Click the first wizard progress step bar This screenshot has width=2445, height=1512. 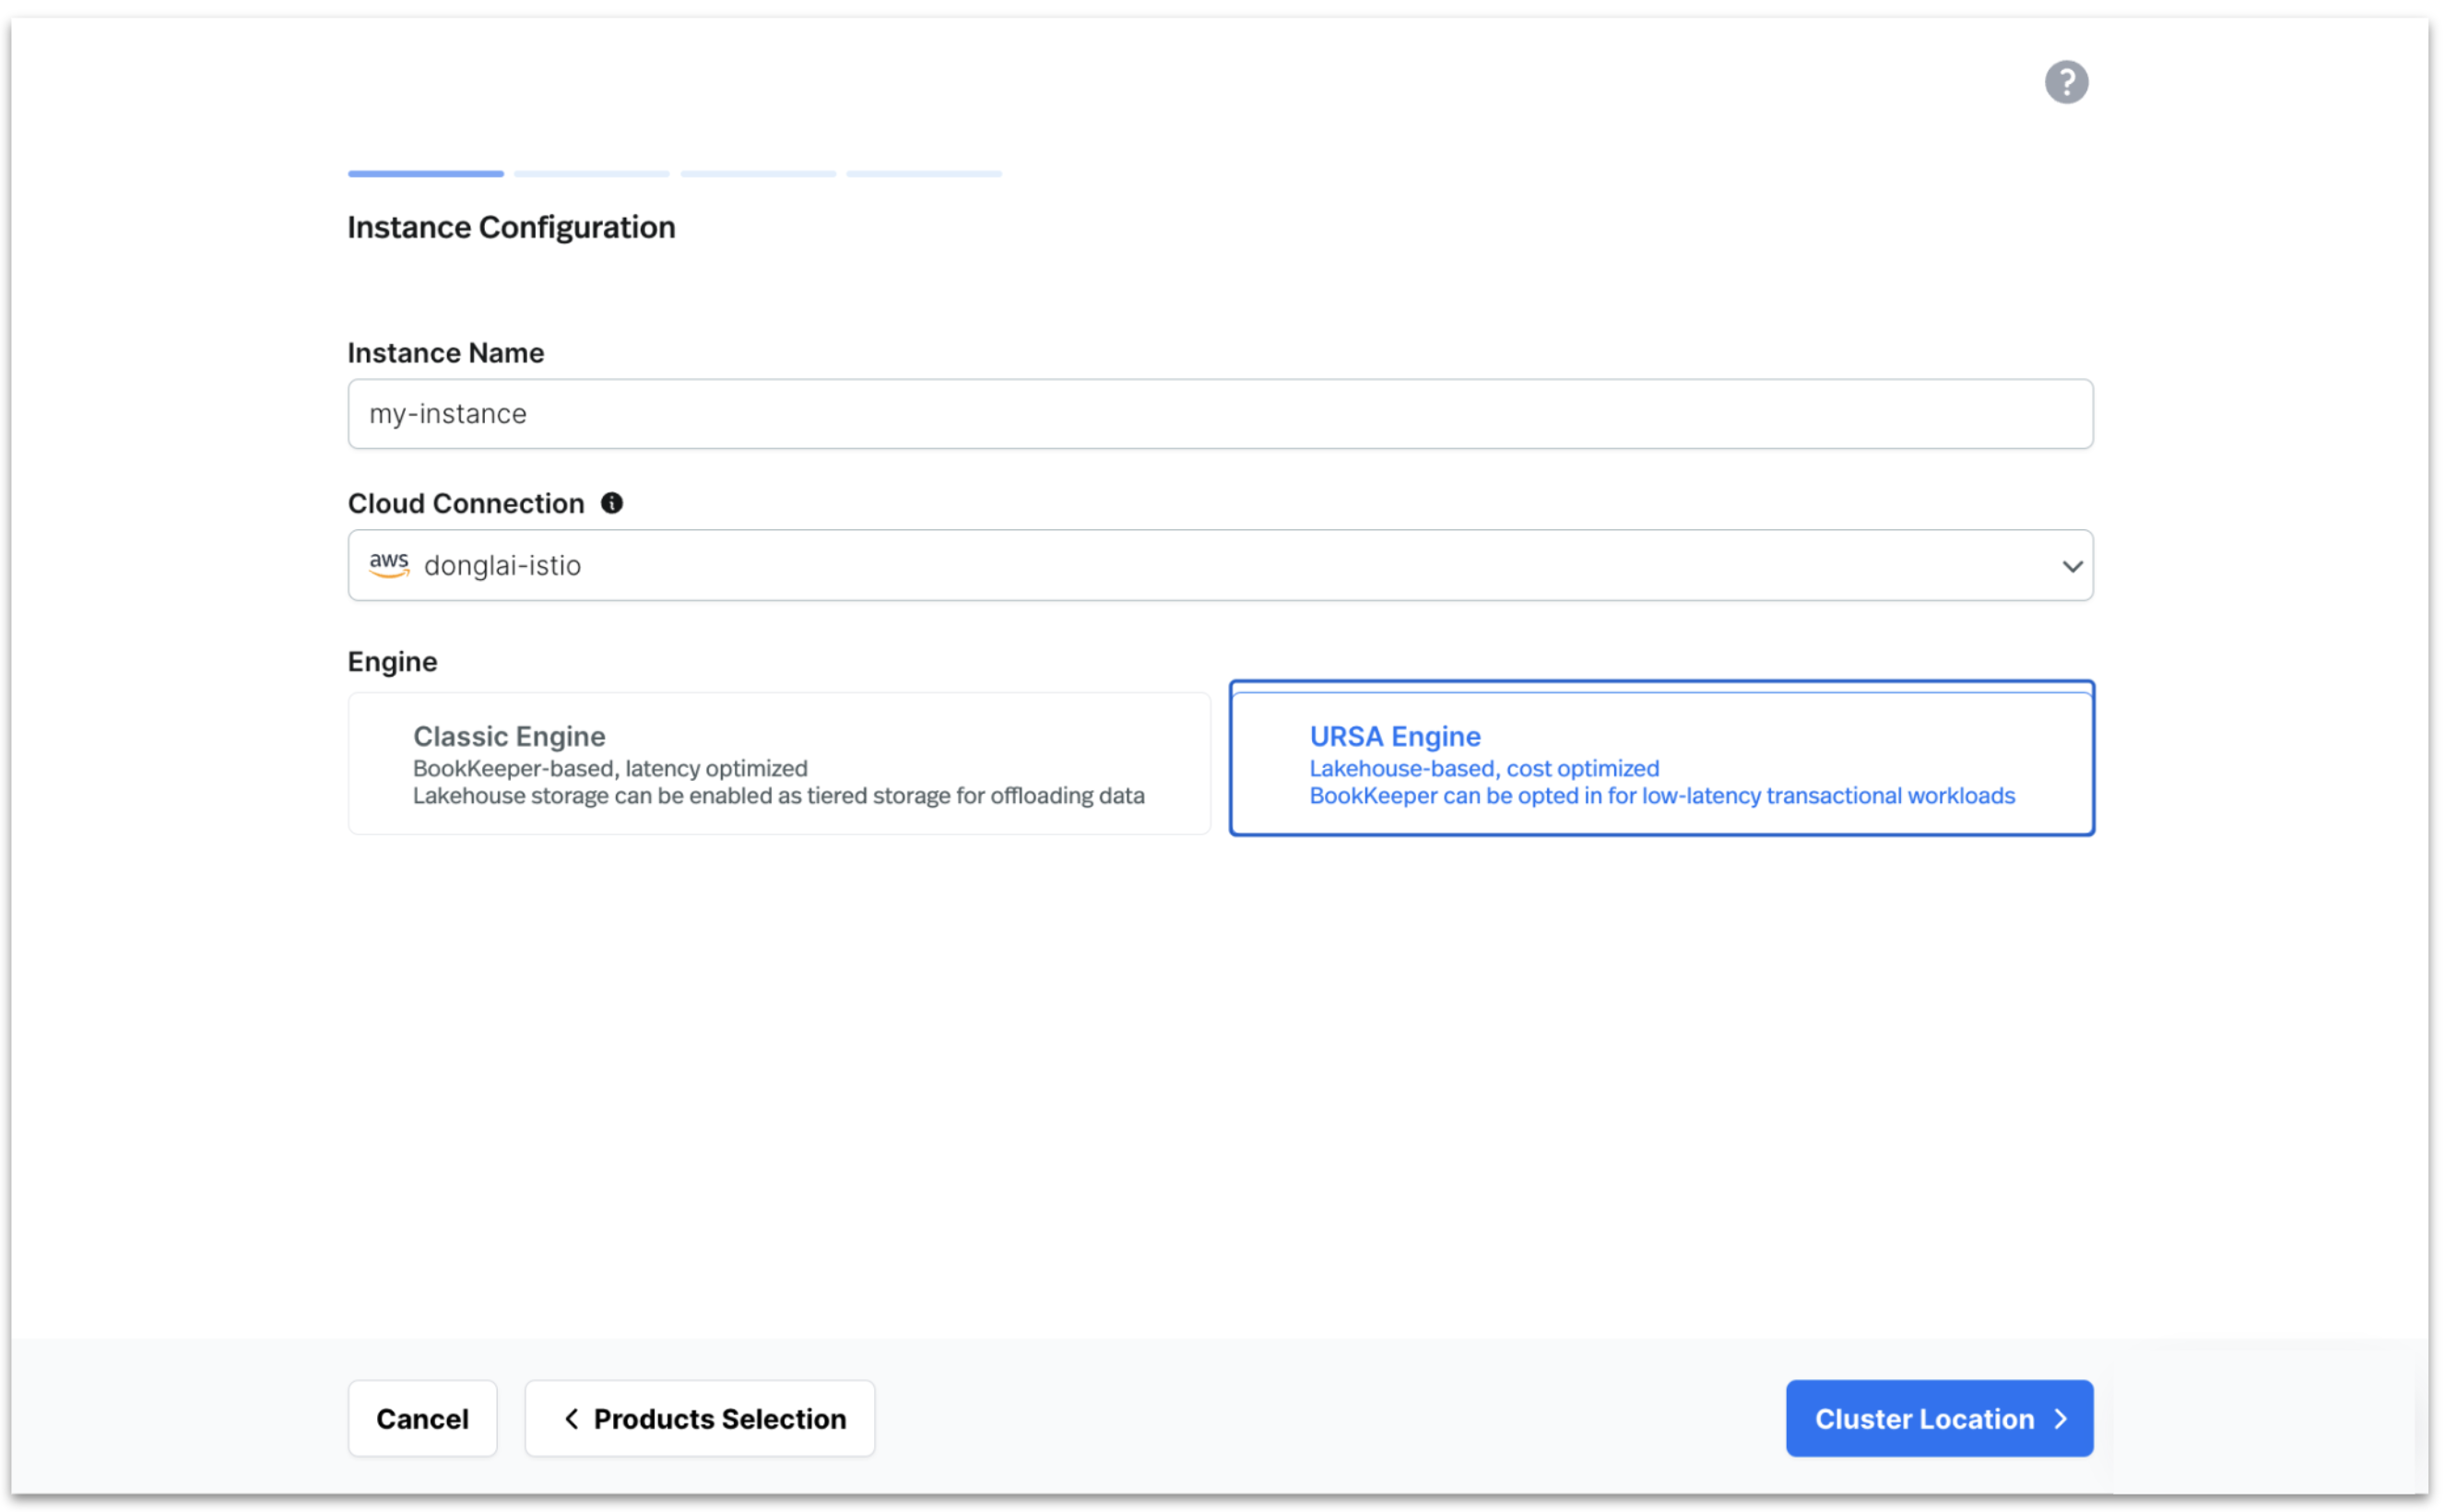[x=426, y=174]
